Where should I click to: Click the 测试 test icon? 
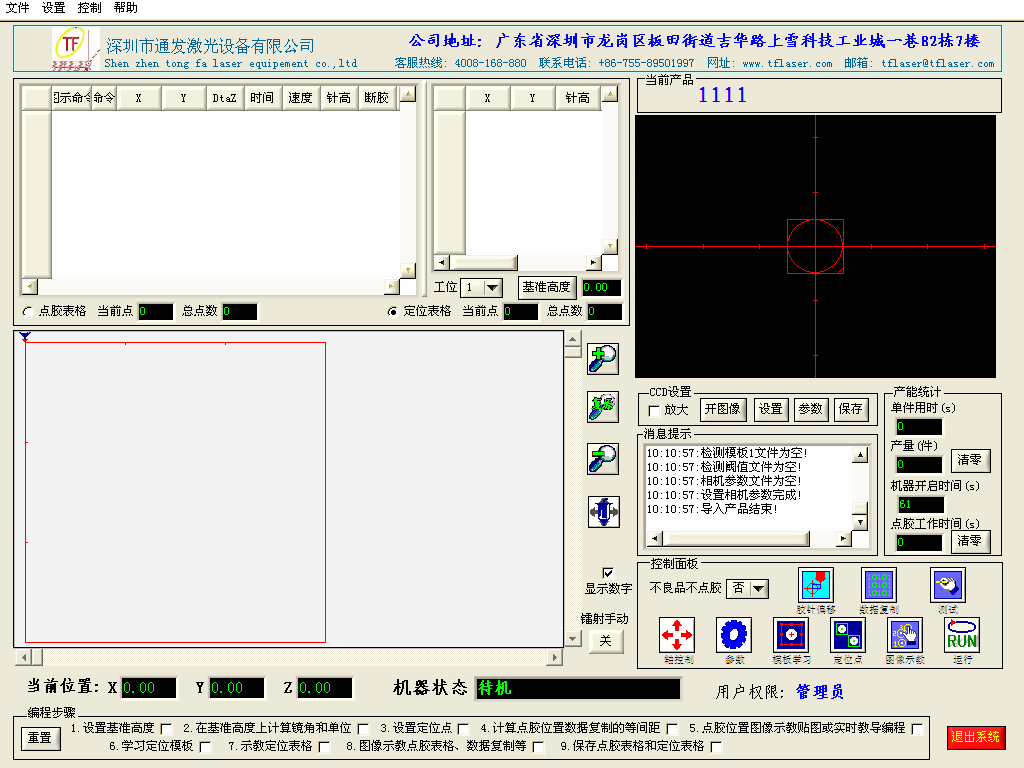[947, 585]
